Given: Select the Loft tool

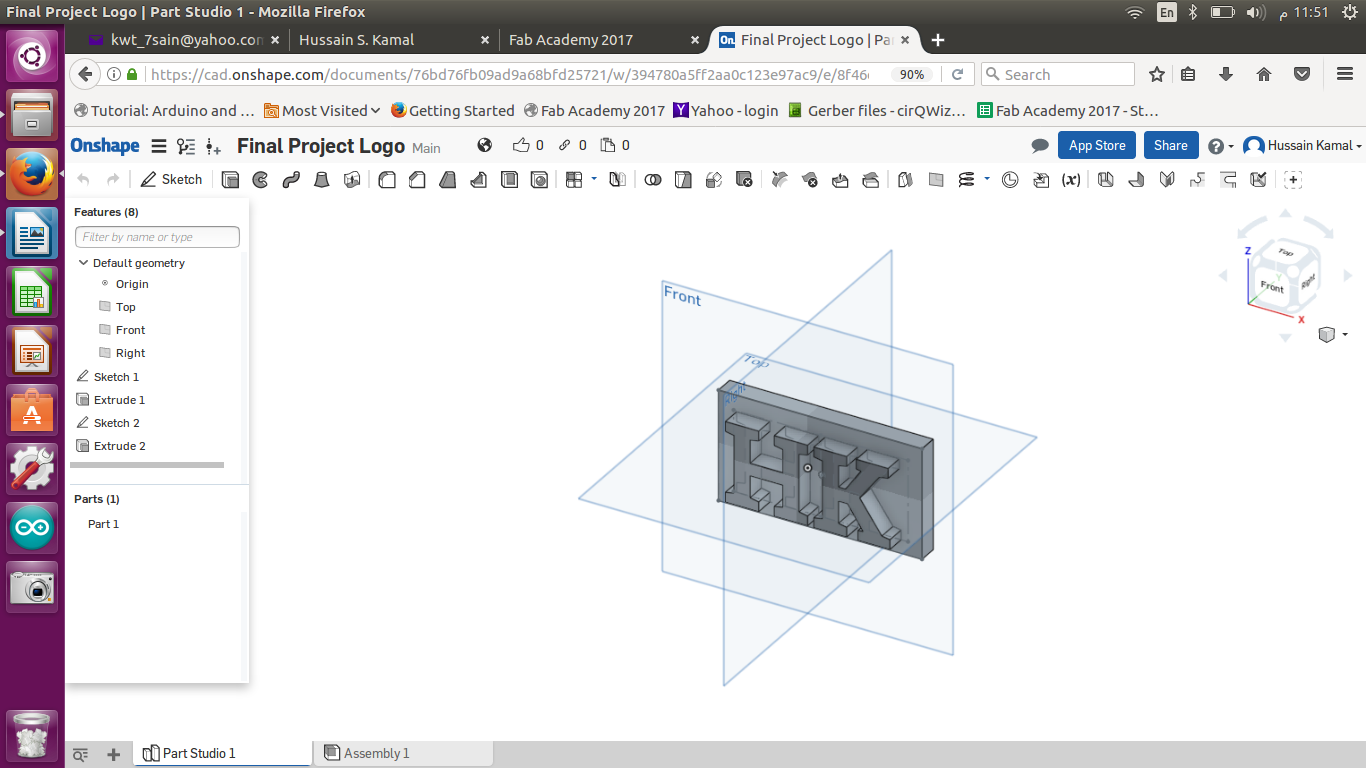Looking at the screenshot, I should (x=322, y=180).
